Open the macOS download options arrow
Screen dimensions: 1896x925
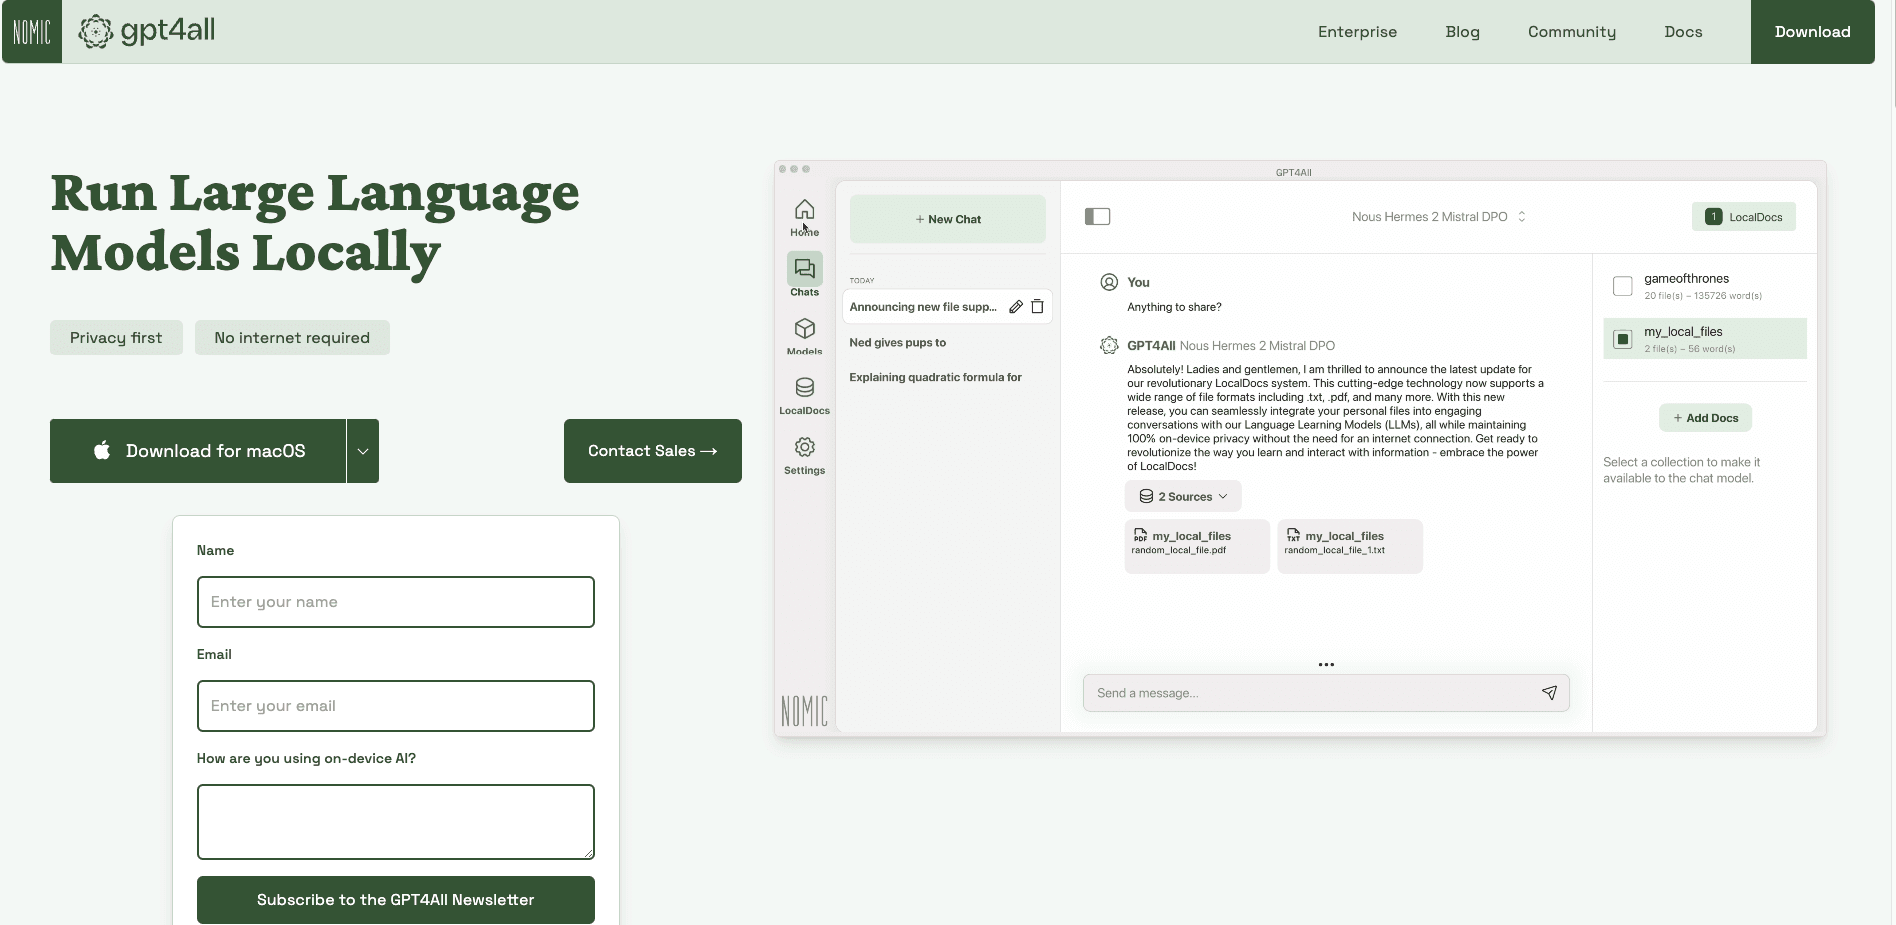click(x=362, y=451)
